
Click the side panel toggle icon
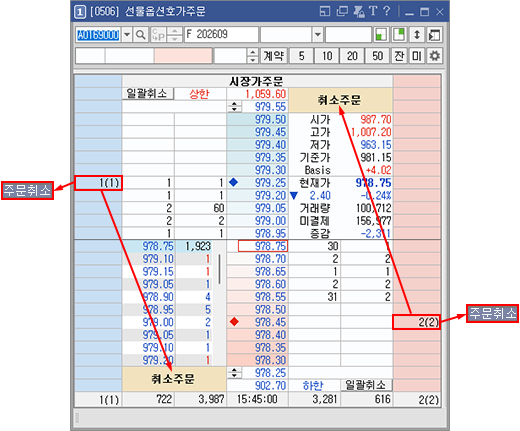434,35
